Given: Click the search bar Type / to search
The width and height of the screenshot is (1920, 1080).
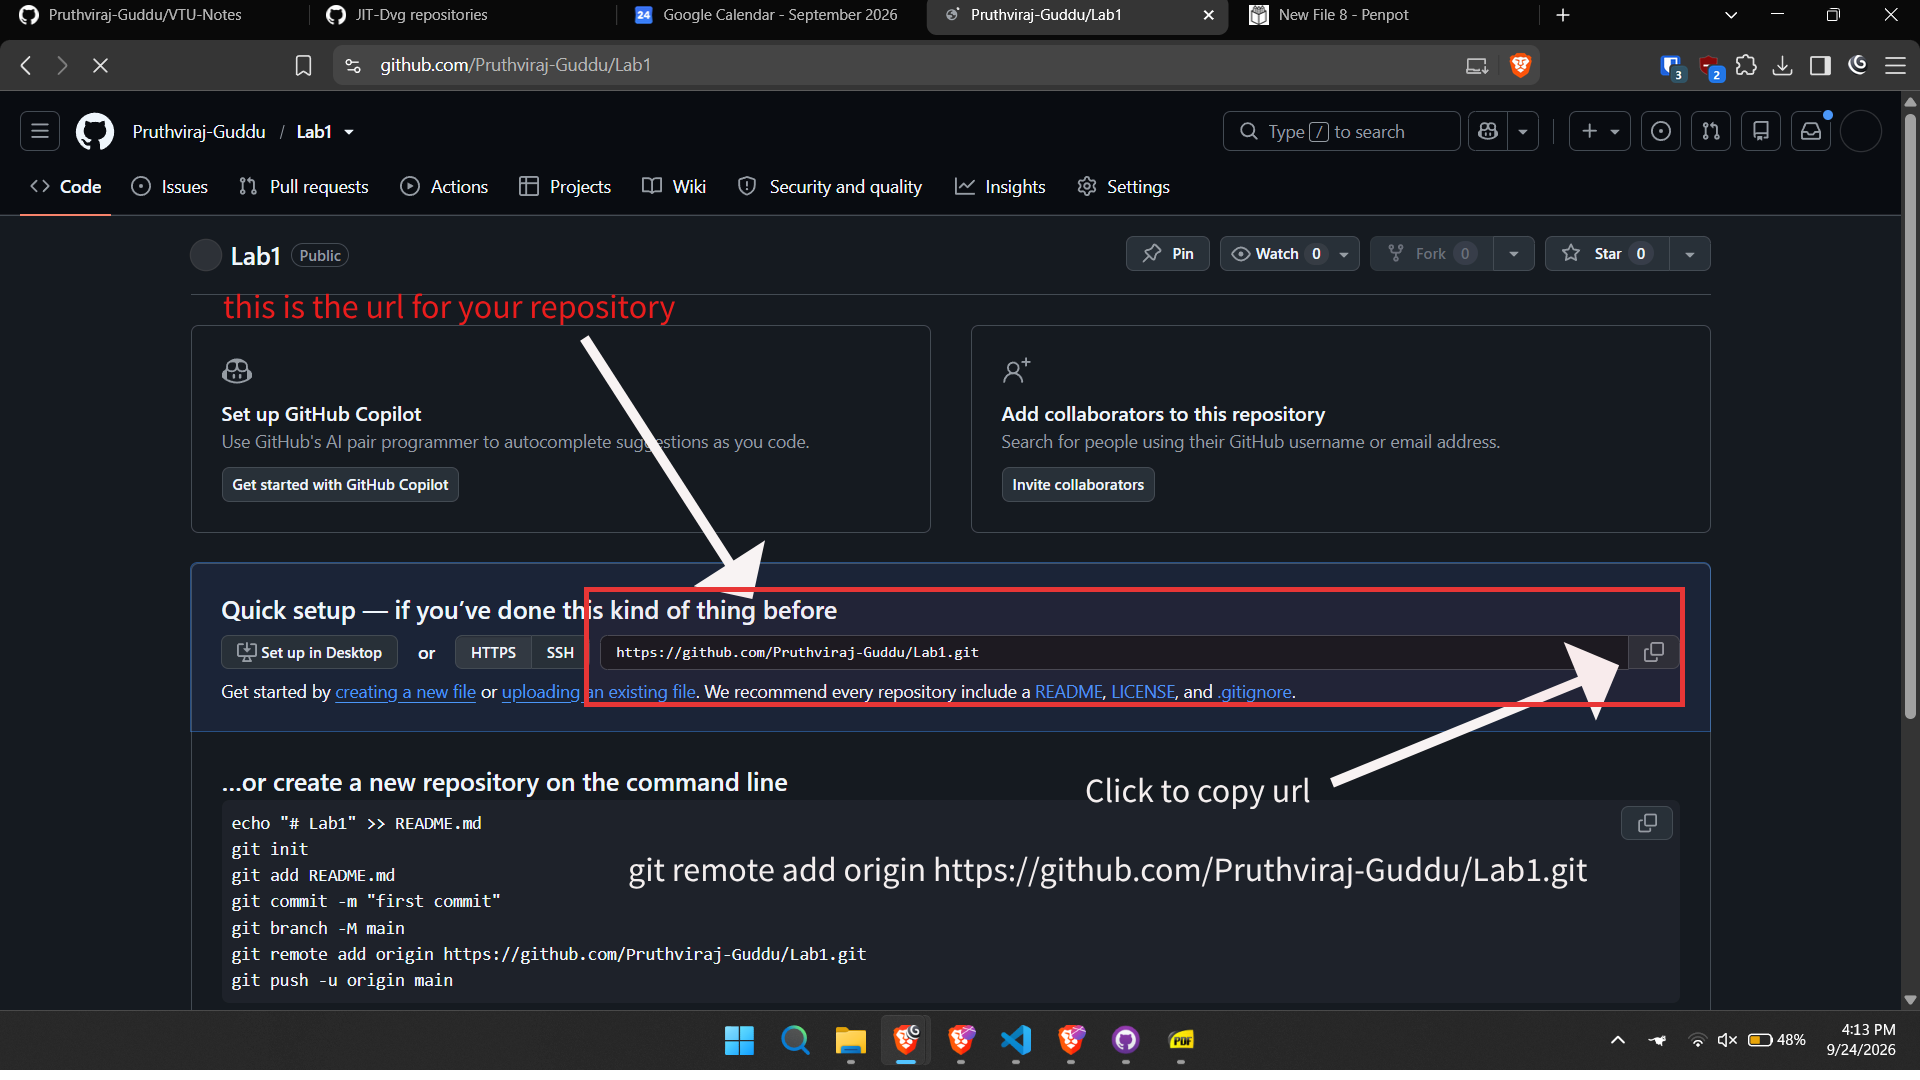Looking at the screenshot, I should 1341,131.
